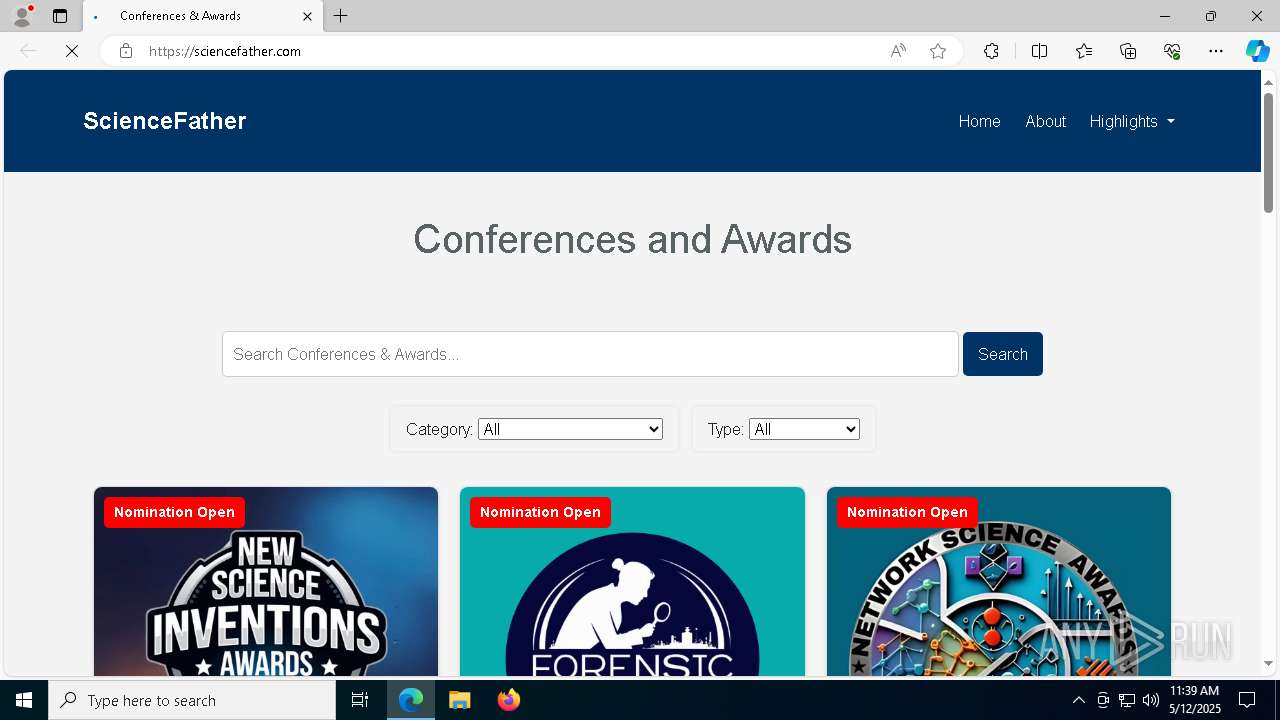
Task: Focus the Search Conferences & Awards field
Action: [x=590, y=354]
